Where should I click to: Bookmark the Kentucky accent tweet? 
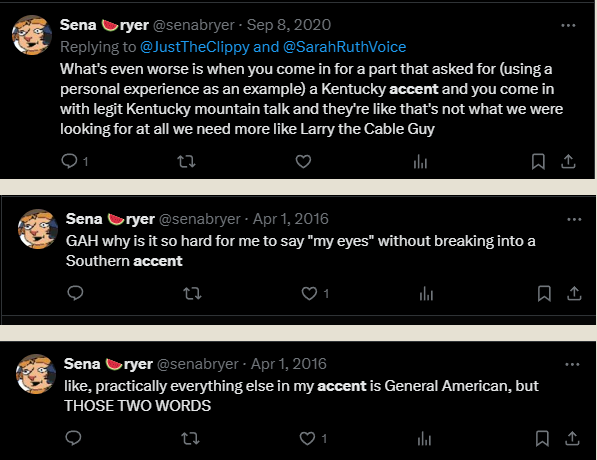point(538,161)
